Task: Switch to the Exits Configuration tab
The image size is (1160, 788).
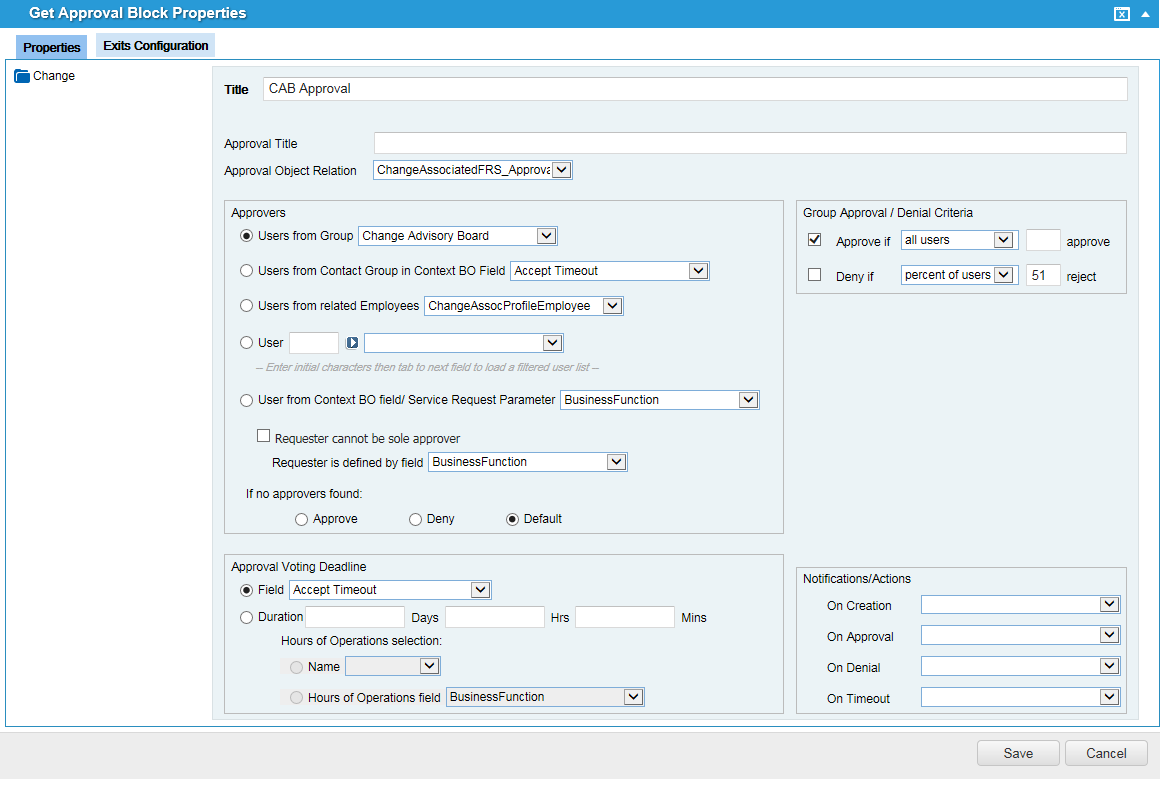Action: (156, 46)
